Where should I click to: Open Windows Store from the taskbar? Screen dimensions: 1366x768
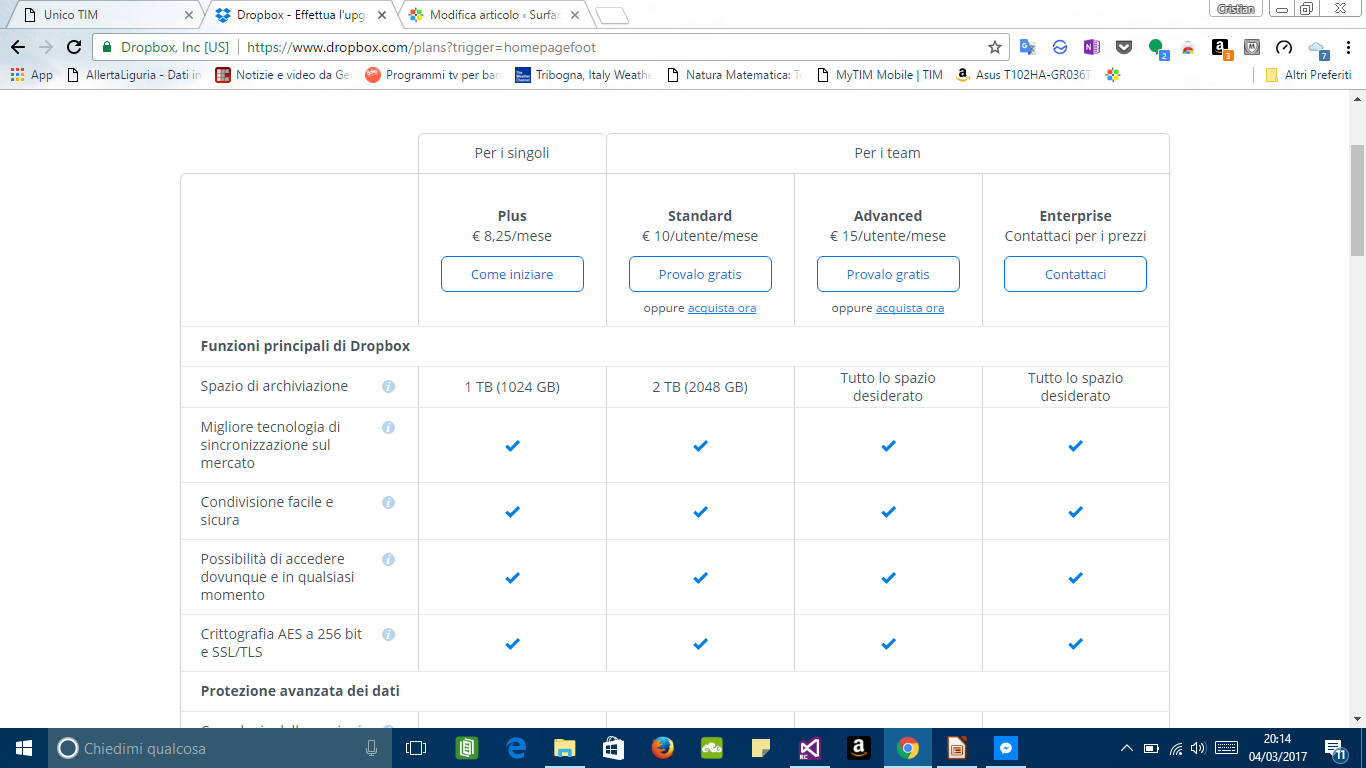(x=613, y=748)
